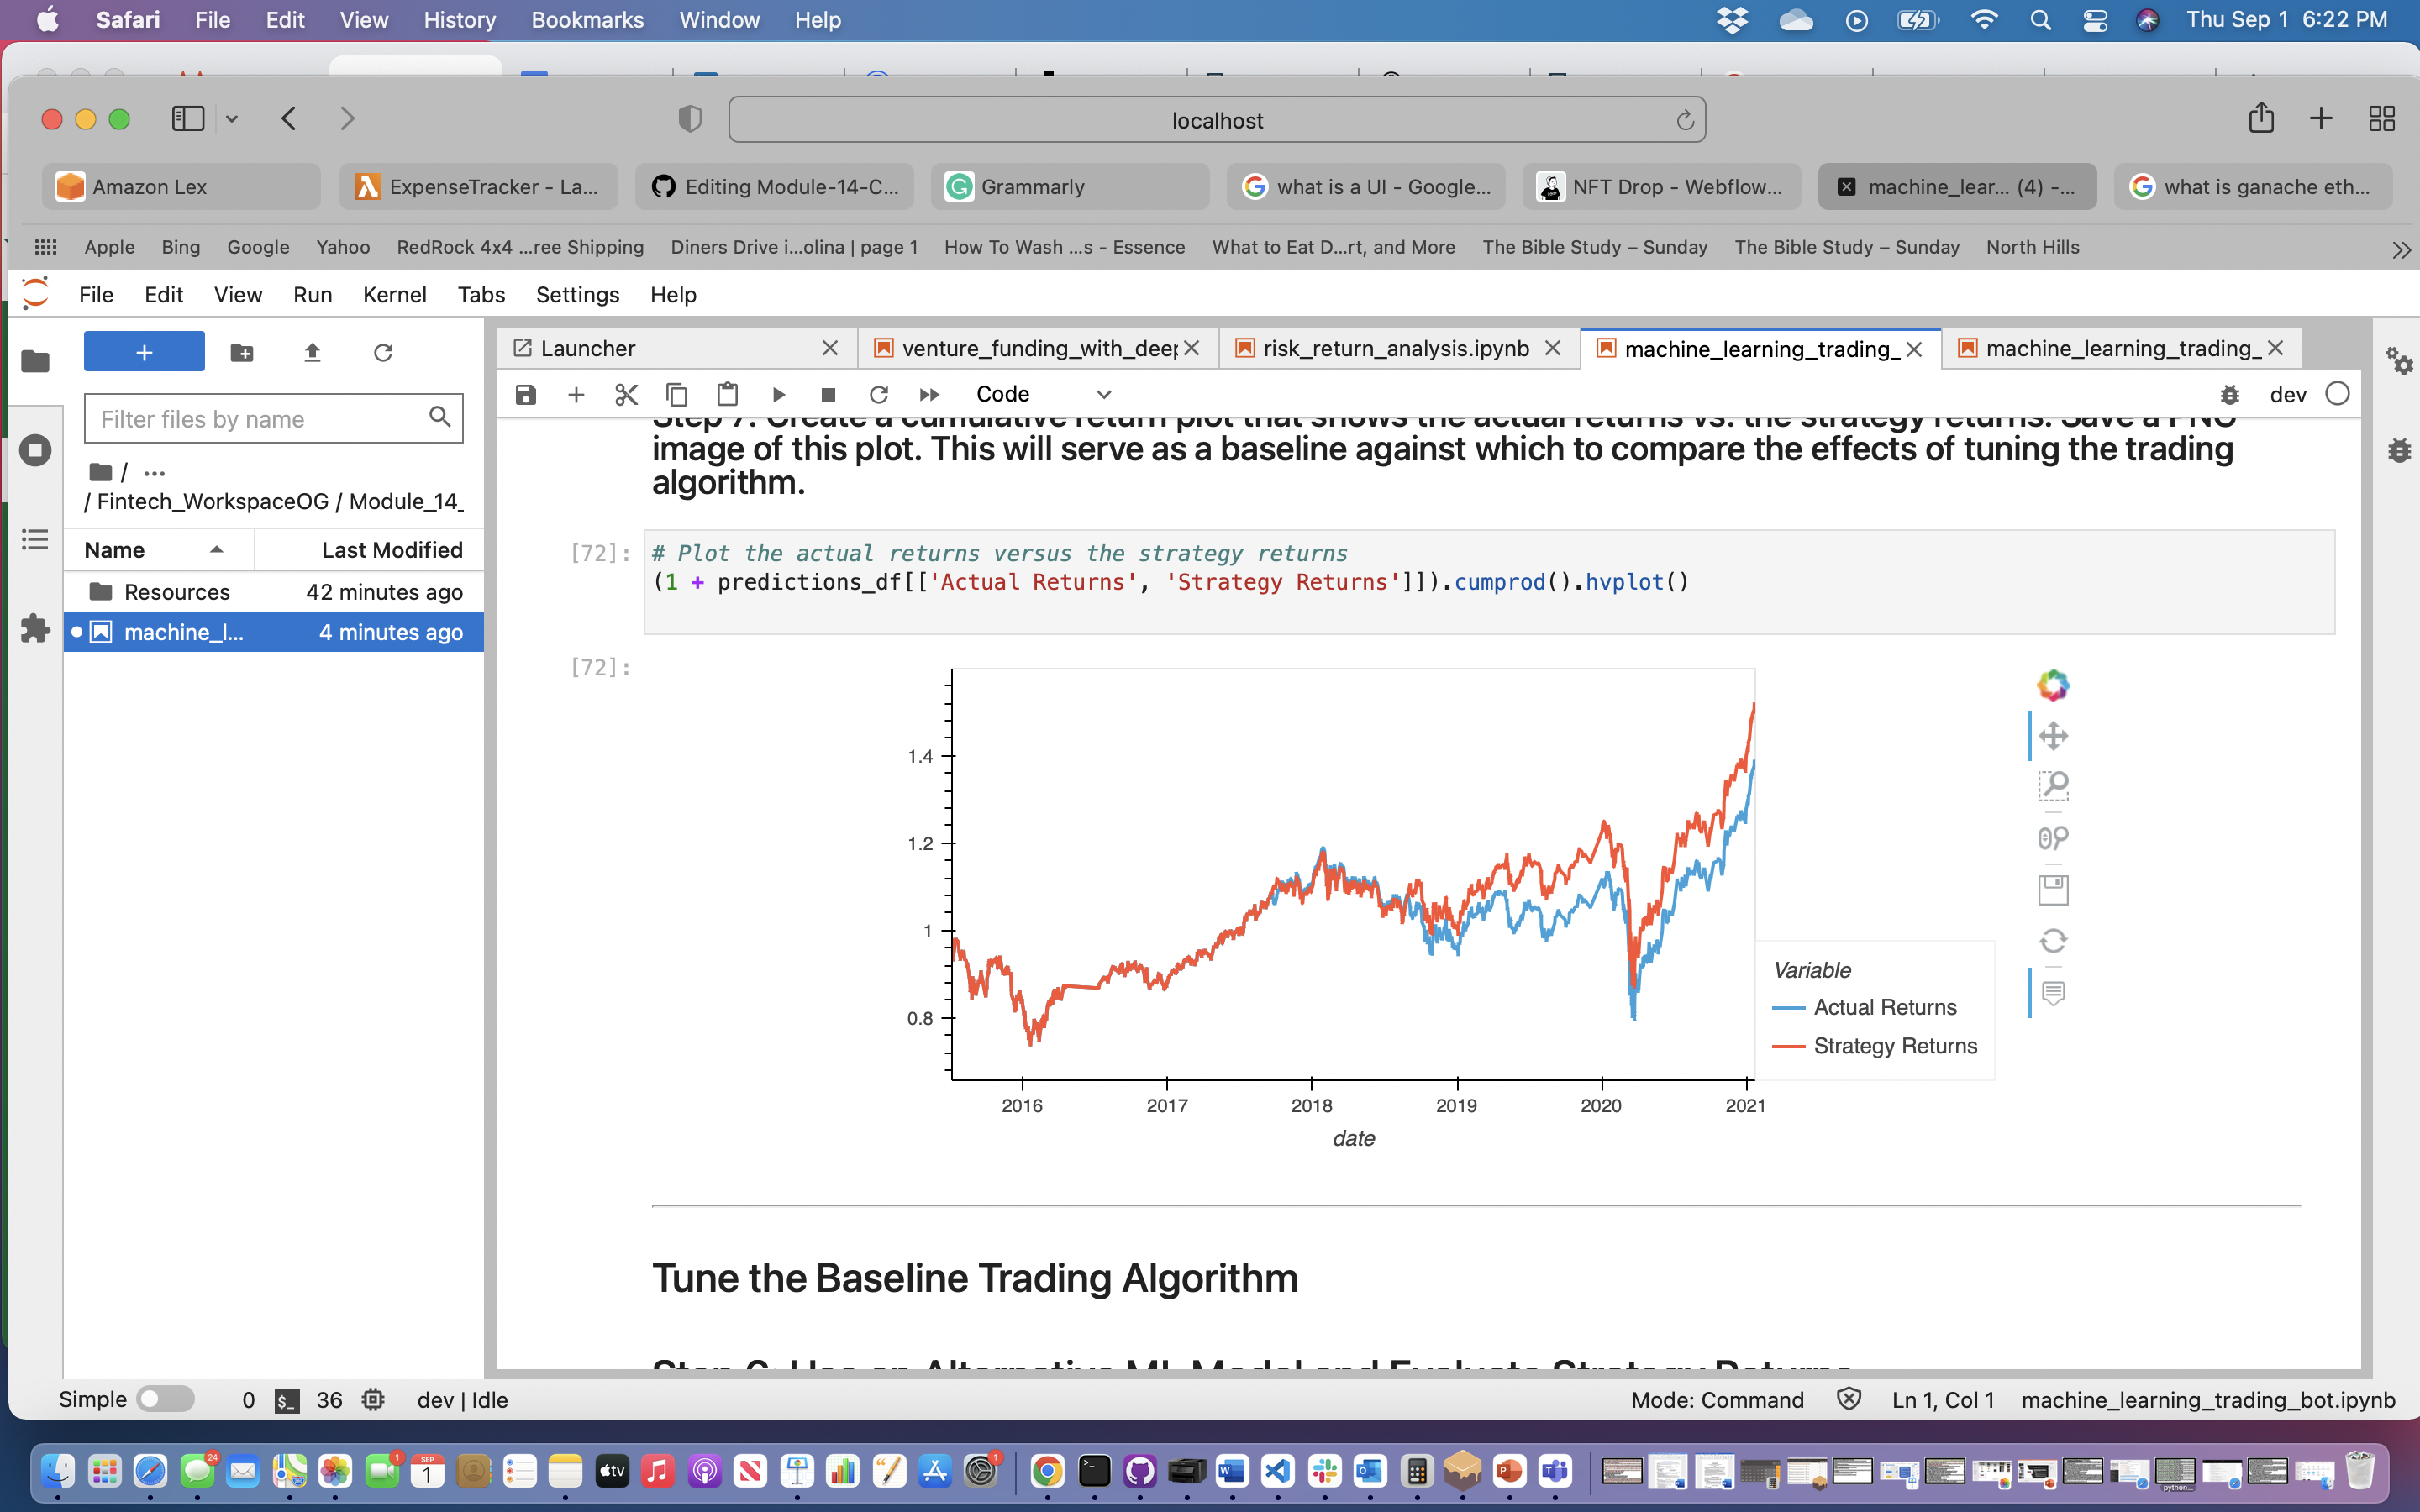
Task: Switch to risk_return_analysis.ipynb tab
Action: point(1396,348)
